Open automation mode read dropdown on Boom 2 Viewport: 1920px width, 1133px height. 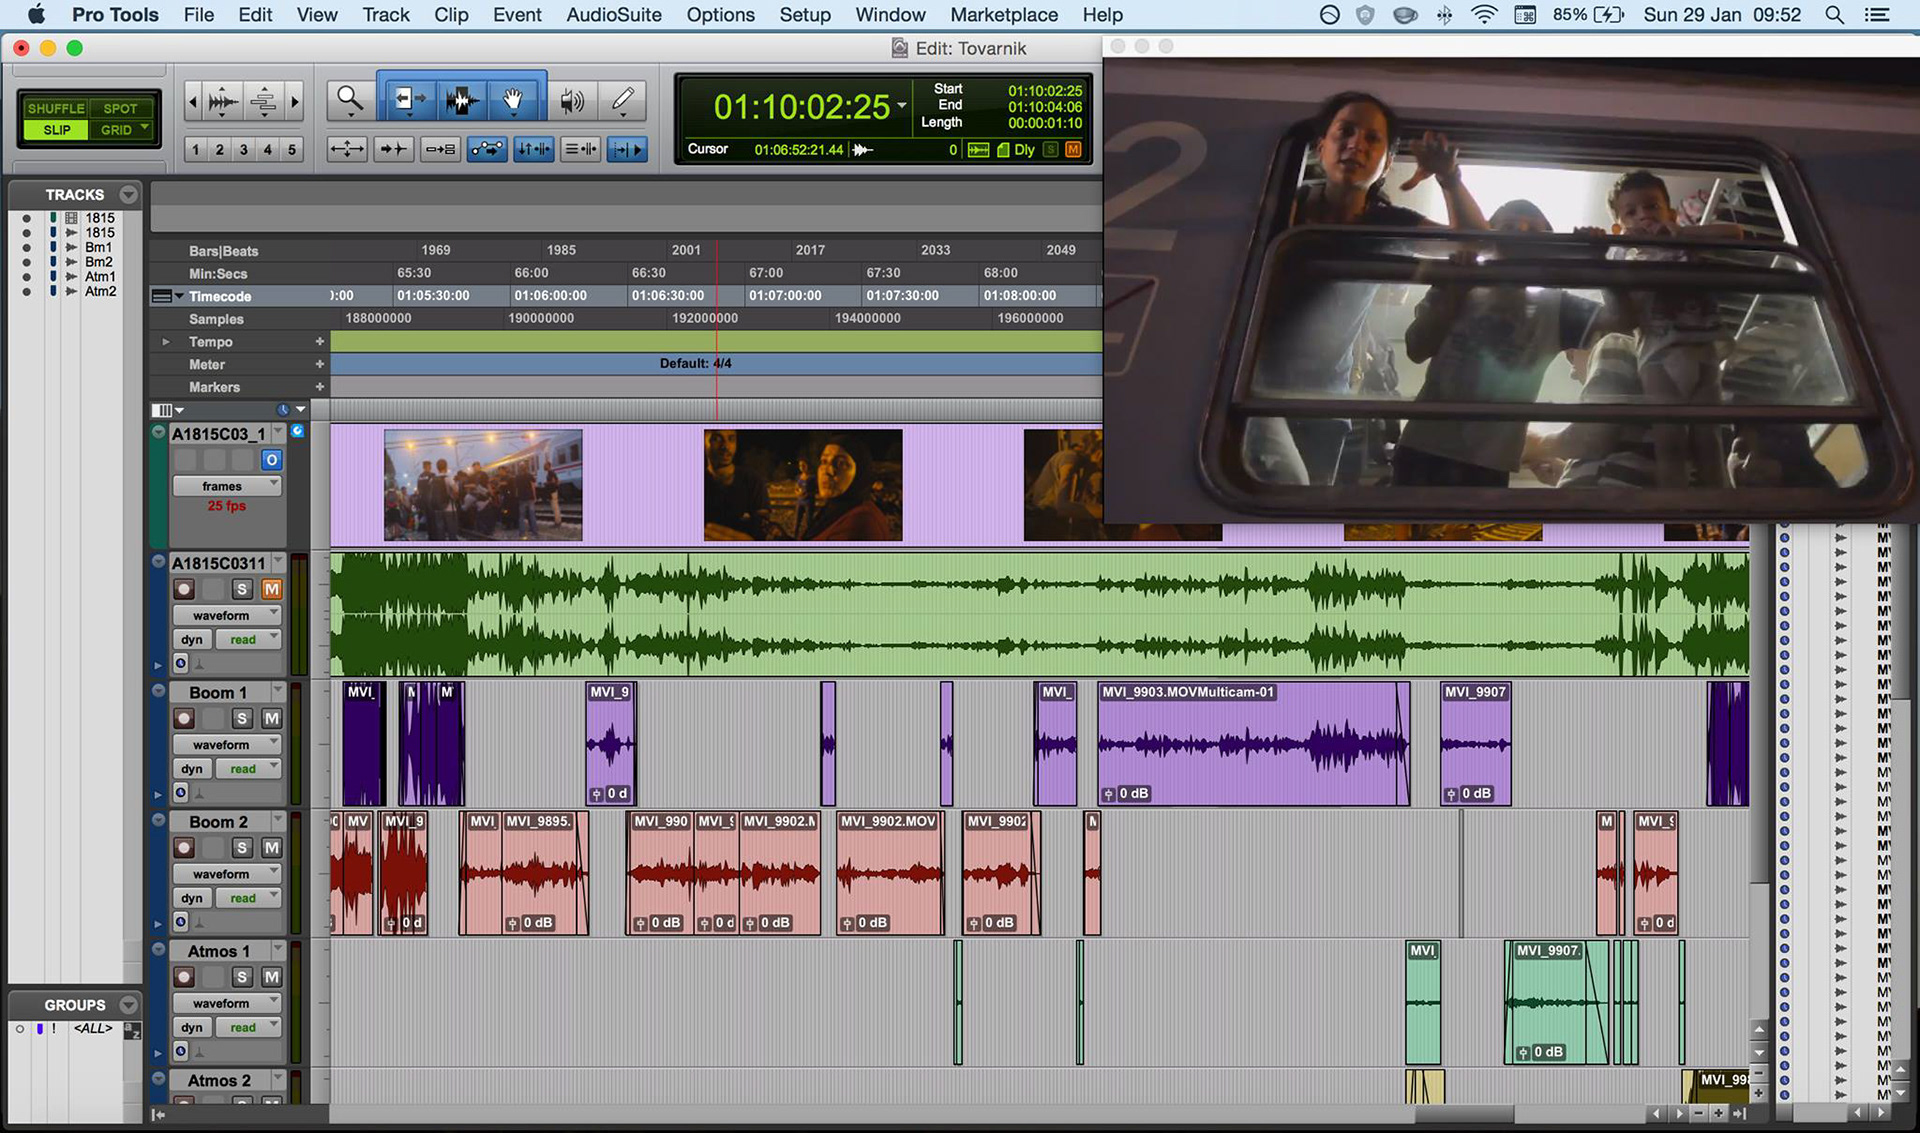[248, 898]
